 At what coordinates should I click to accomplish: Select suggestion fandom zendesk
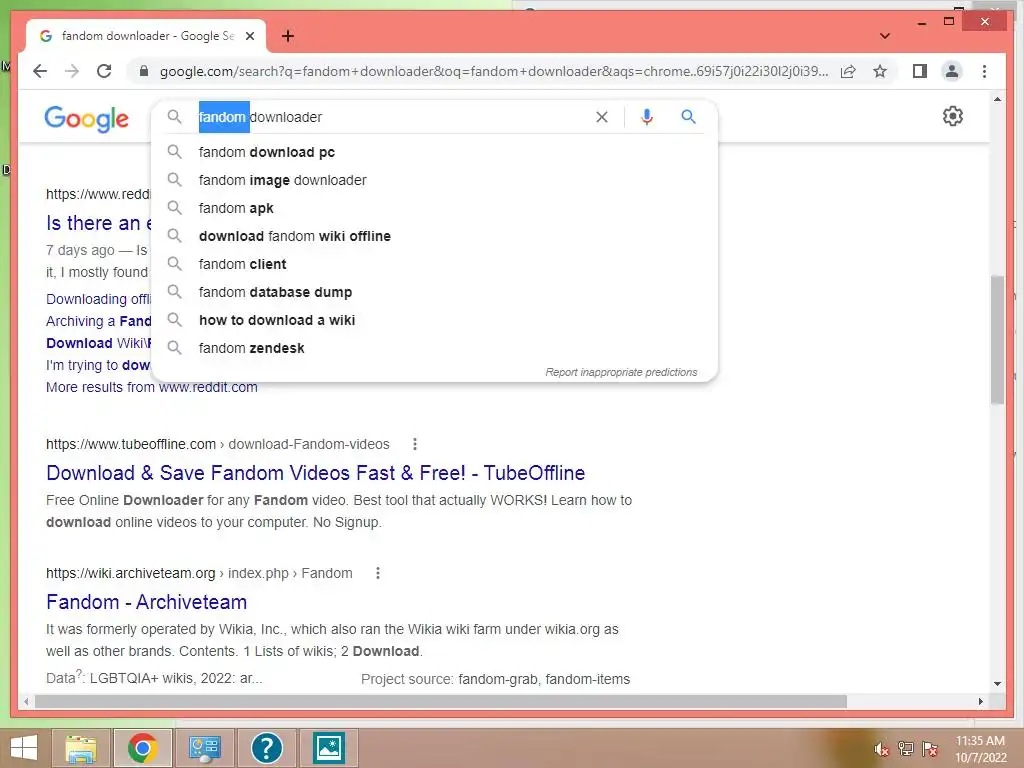coord(434,349)
